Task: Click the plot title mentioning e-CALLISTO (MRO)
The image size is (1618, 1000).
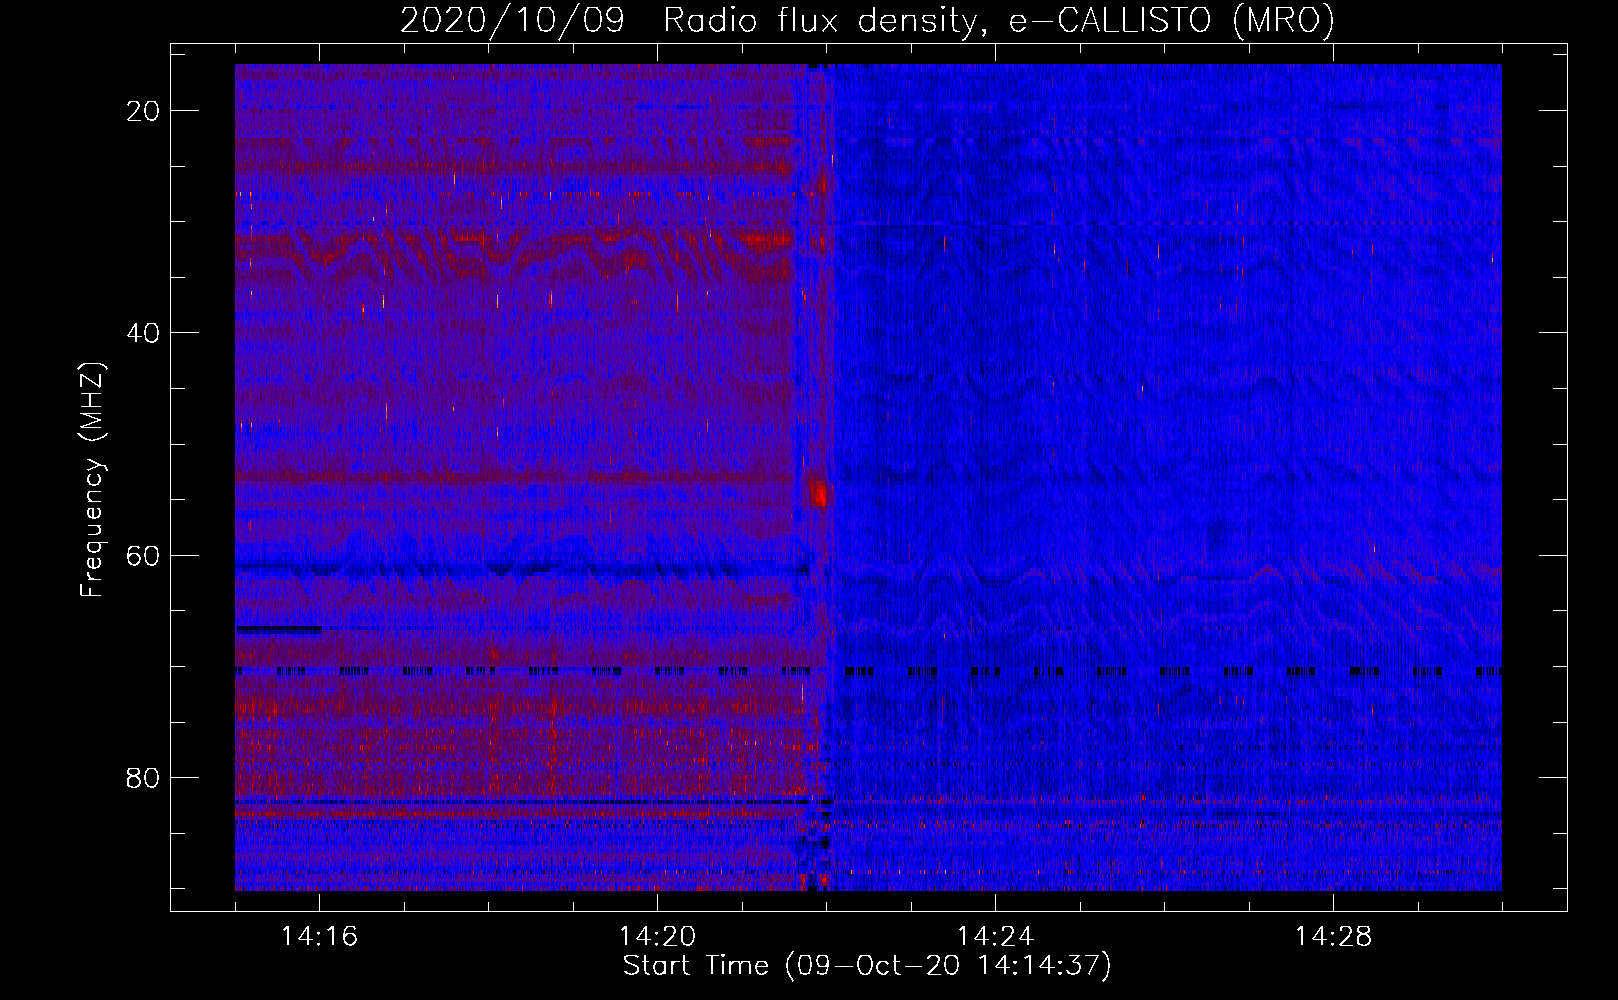Action: coord(867,20)
